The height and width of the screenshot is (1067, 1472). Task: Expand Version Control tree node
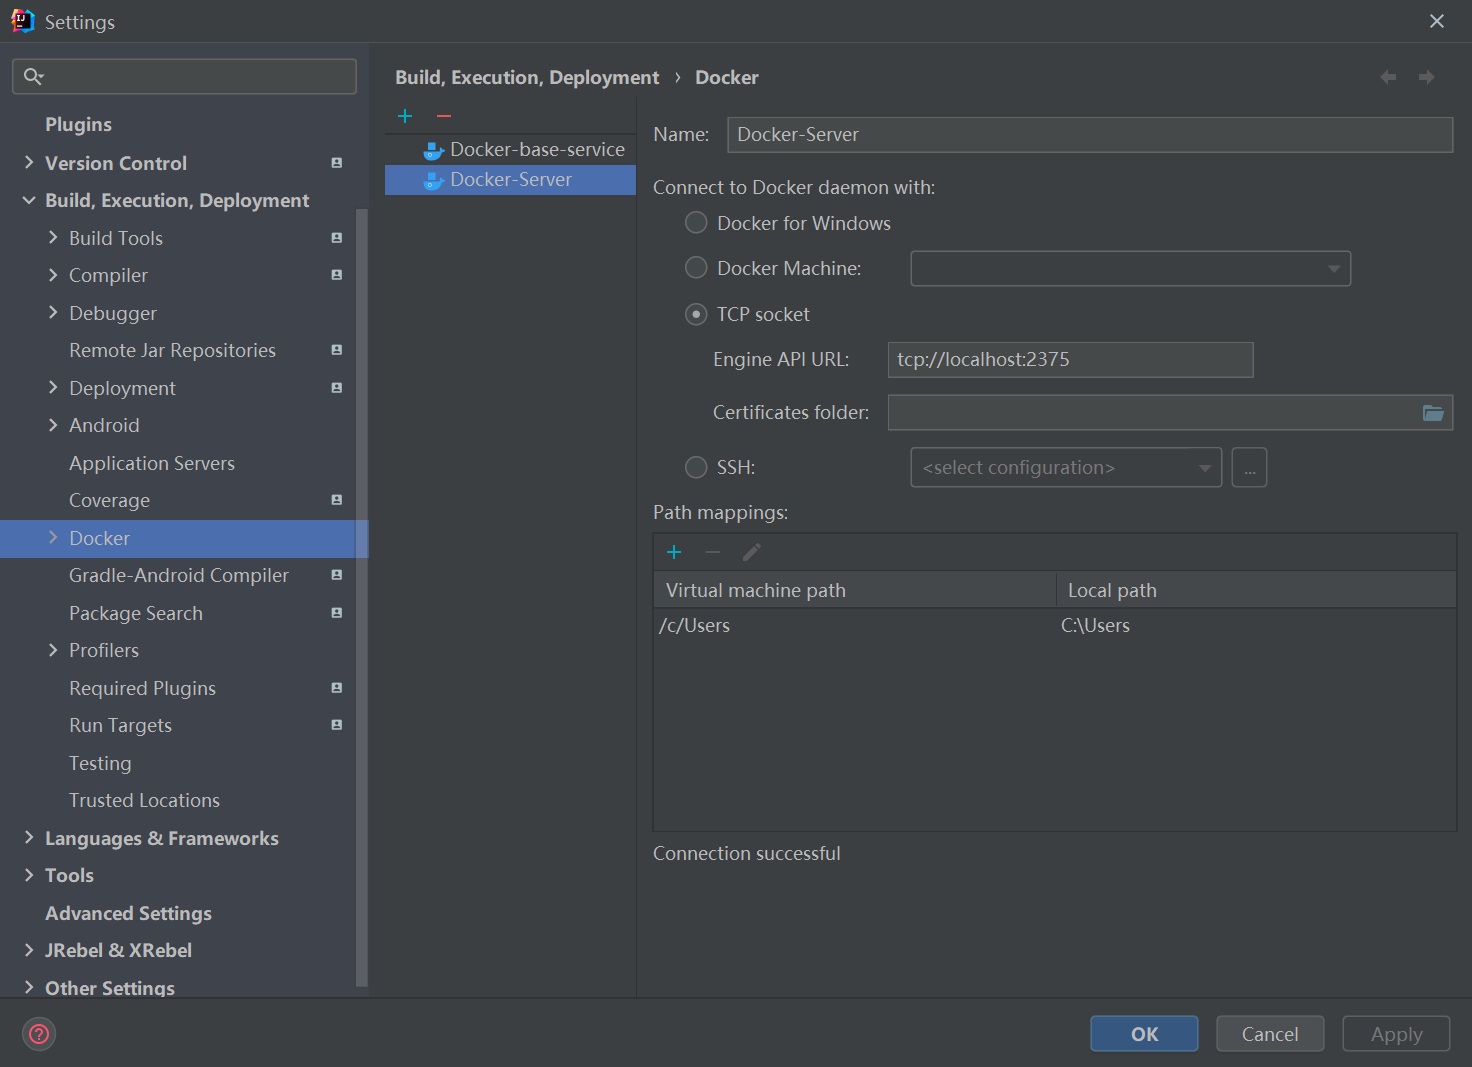pos(29,162)
